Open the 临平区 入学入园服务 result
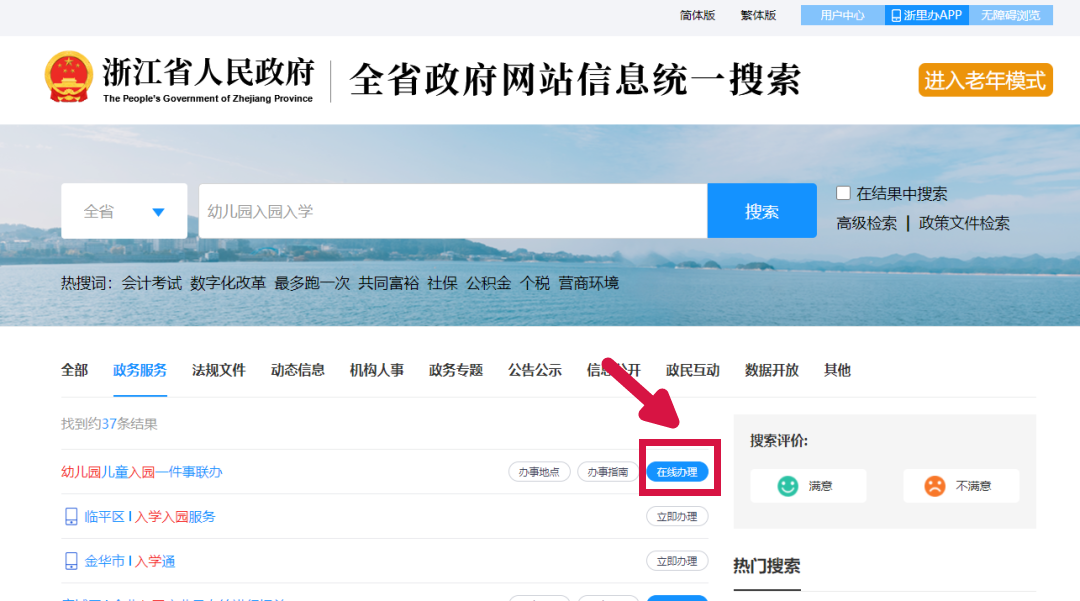Image resolution: width=1080 pixels, height=601 pixels. 150,516
